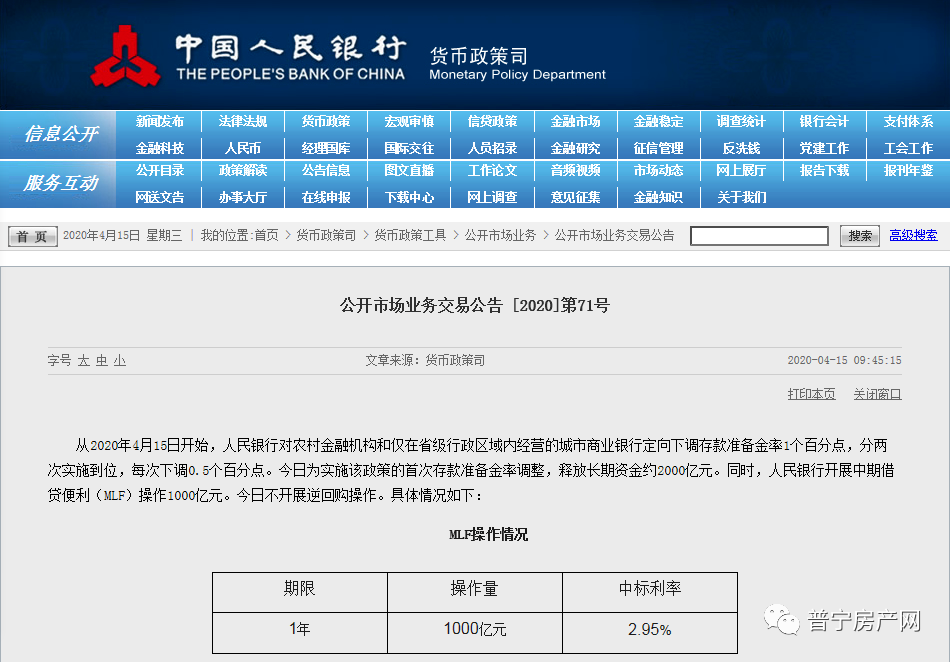Select 人民币 menu item
Screen dimensions: 952x662
(x=243, y=148)
